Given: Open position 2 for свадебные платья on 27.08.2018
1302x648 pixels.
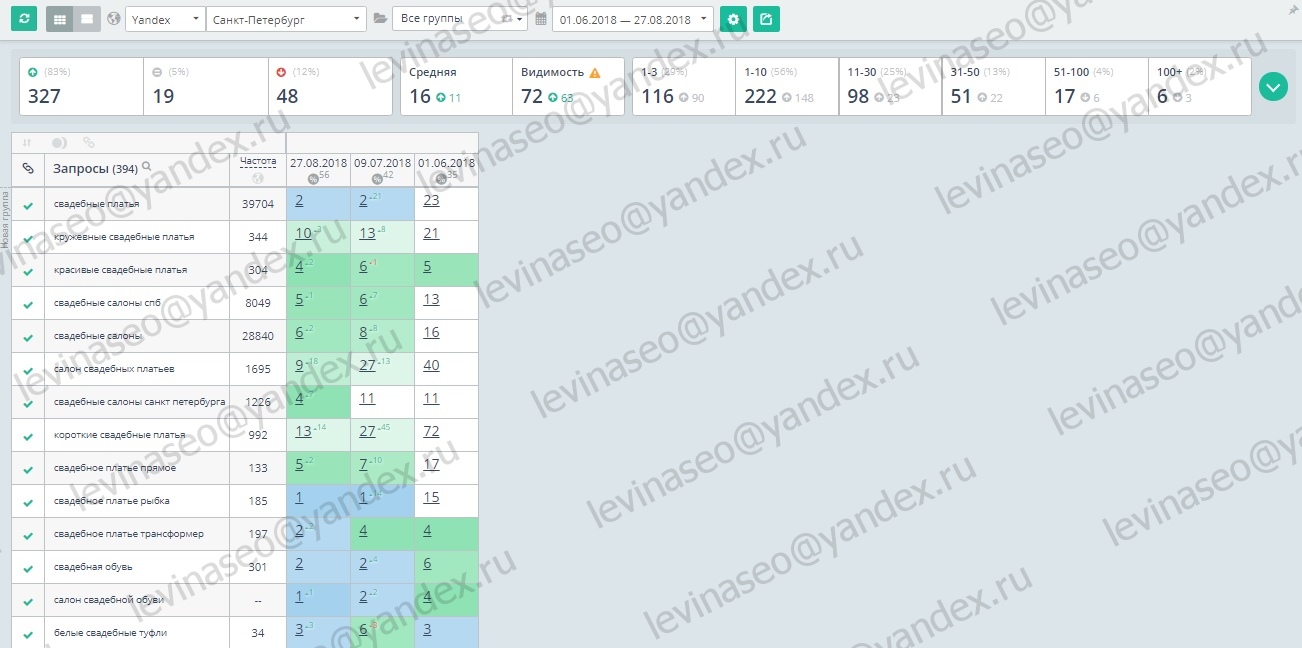Looking at the screenshot, I should point(299,200).
